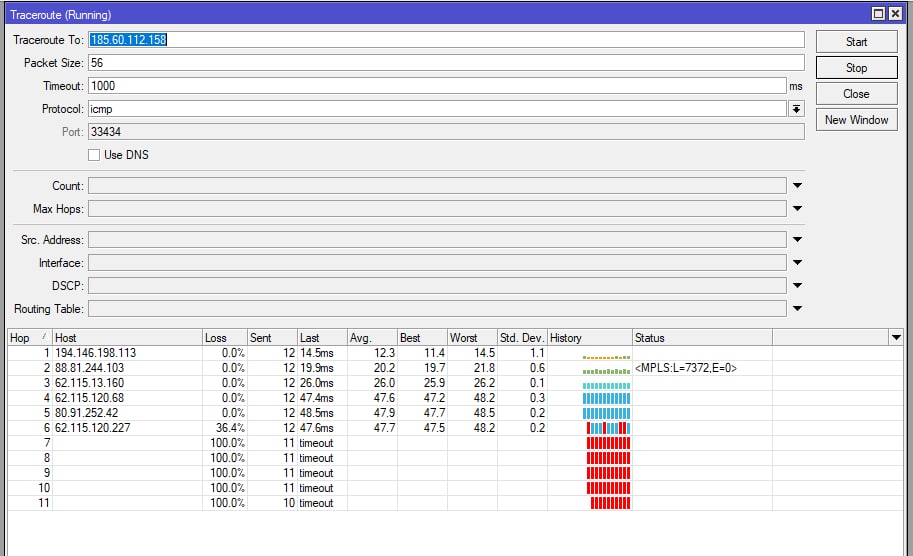Expand the Max Hops field arrow

pyautogui.click(x=797, y=208)
